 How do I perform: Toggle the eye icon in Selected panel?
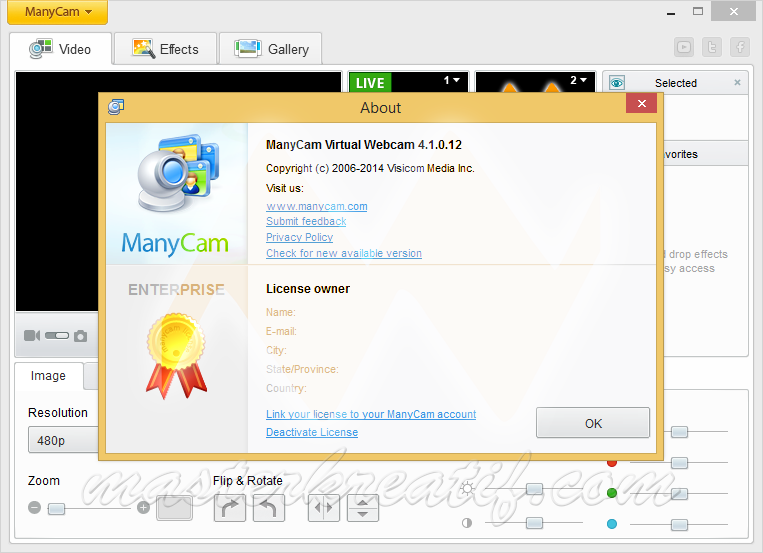coord(617,83)
